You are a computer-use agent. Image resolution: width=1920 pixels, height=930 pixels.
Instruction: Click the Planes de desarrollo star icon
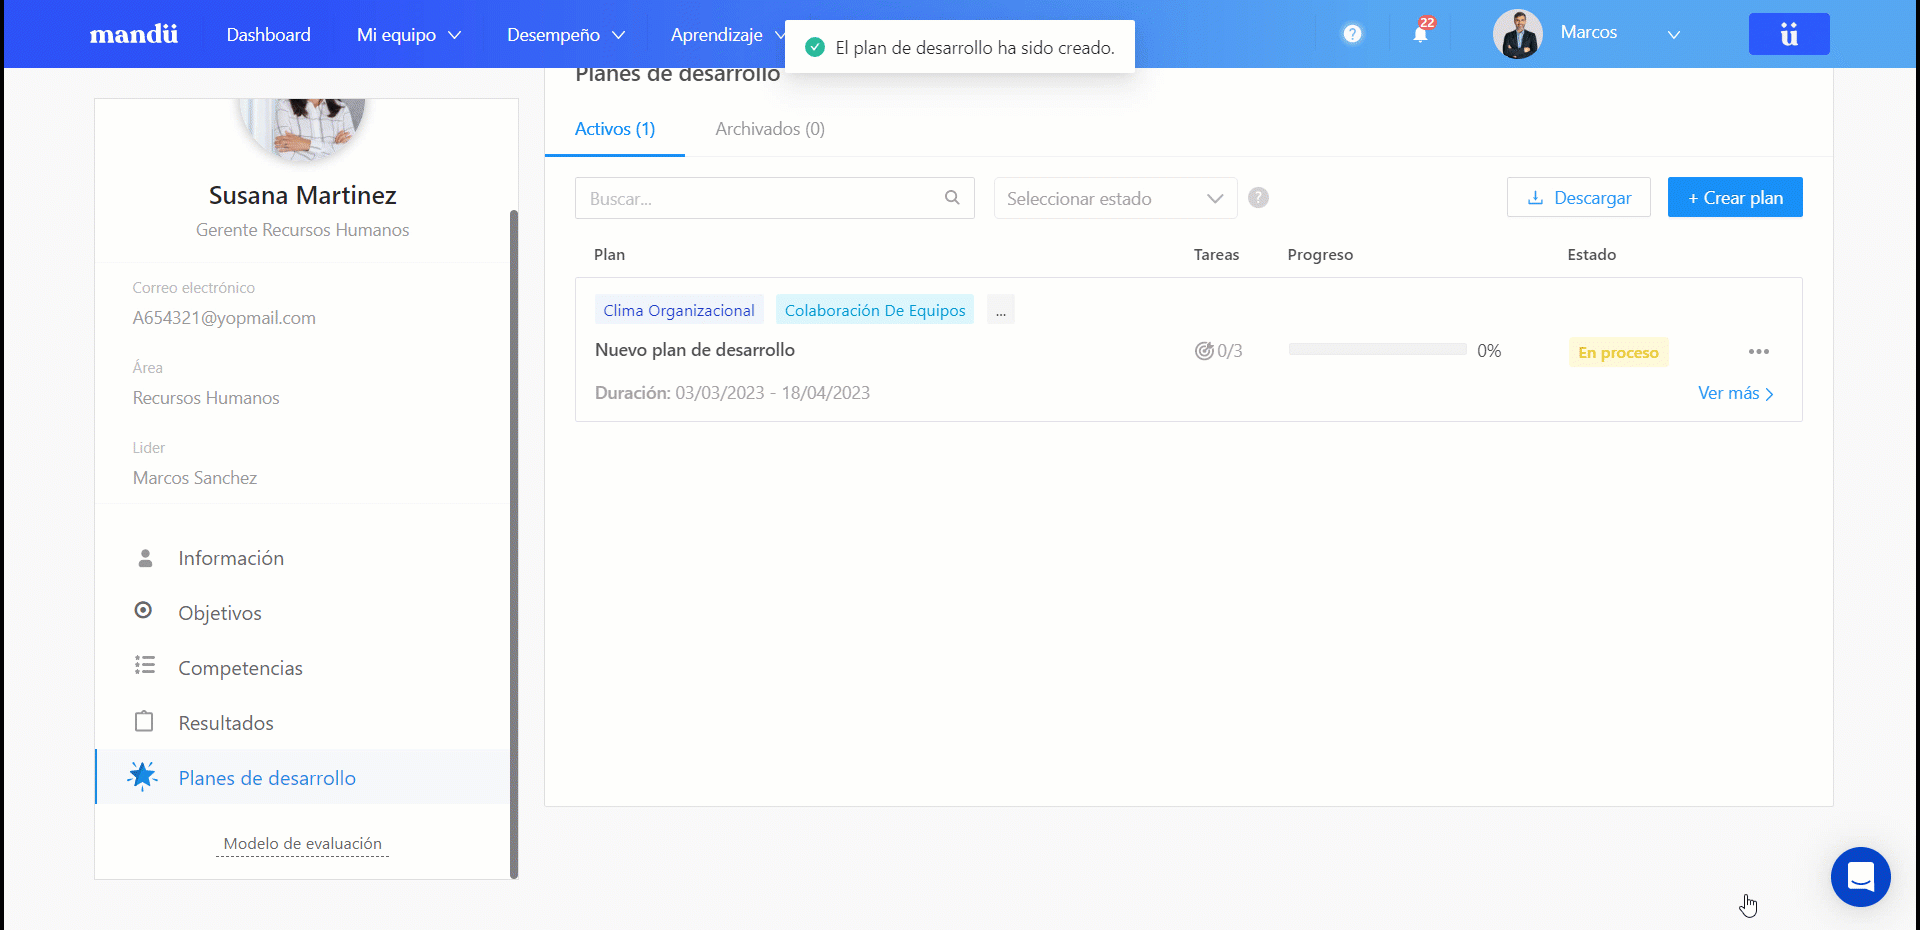tap(143, 776)
